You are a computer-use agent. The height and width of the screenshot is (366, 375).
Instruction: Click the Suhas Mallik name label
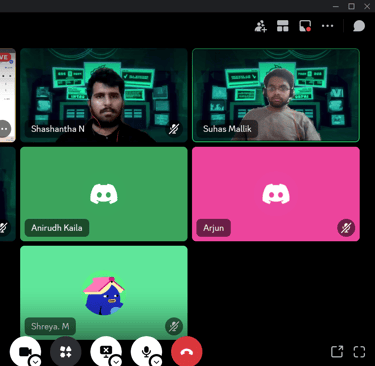227,129
